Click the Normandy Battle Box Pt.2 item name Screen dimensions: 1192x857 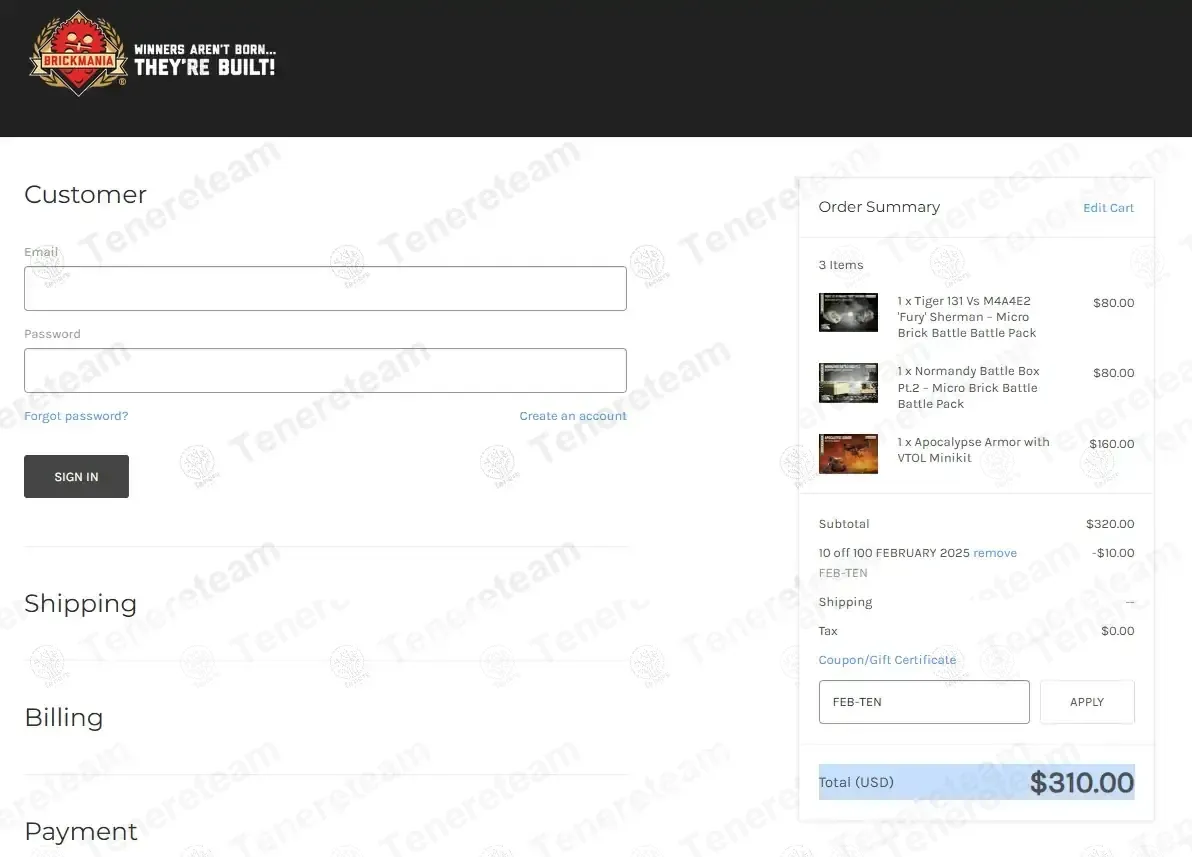(x=968, y=388)
